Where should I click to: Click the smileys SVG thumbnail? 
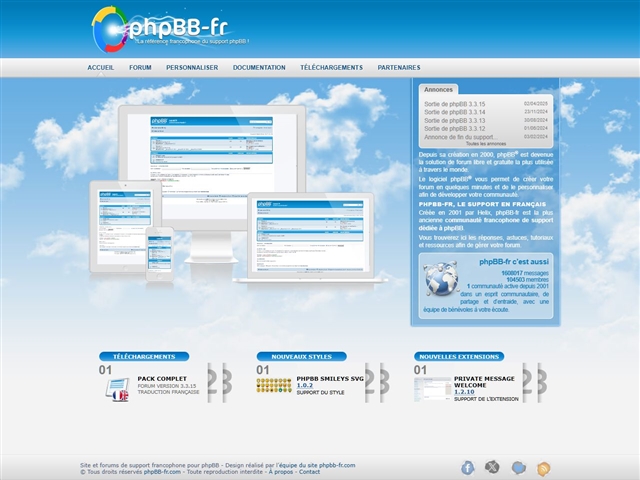(x=274, y=385)
